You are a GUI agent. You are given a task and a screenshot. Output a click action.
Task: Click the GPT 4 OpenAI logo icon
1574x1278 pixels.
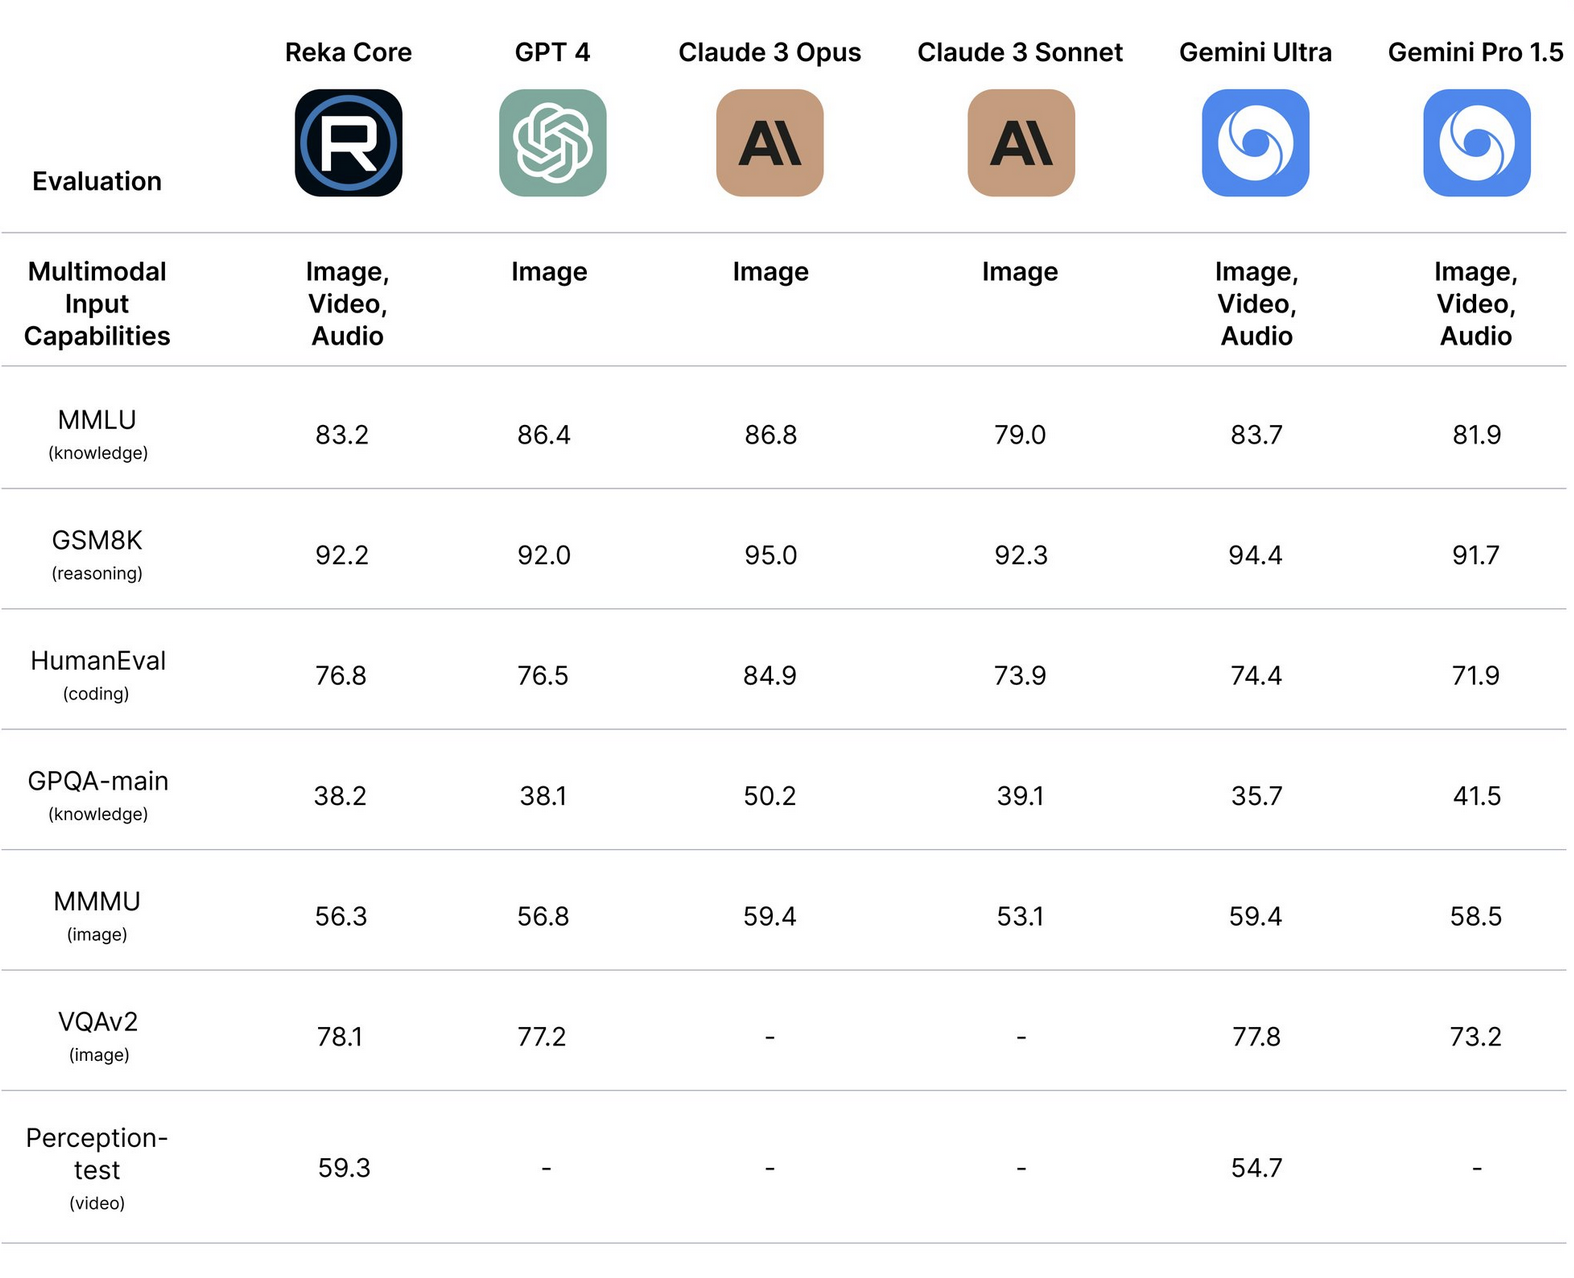point(552,143)
